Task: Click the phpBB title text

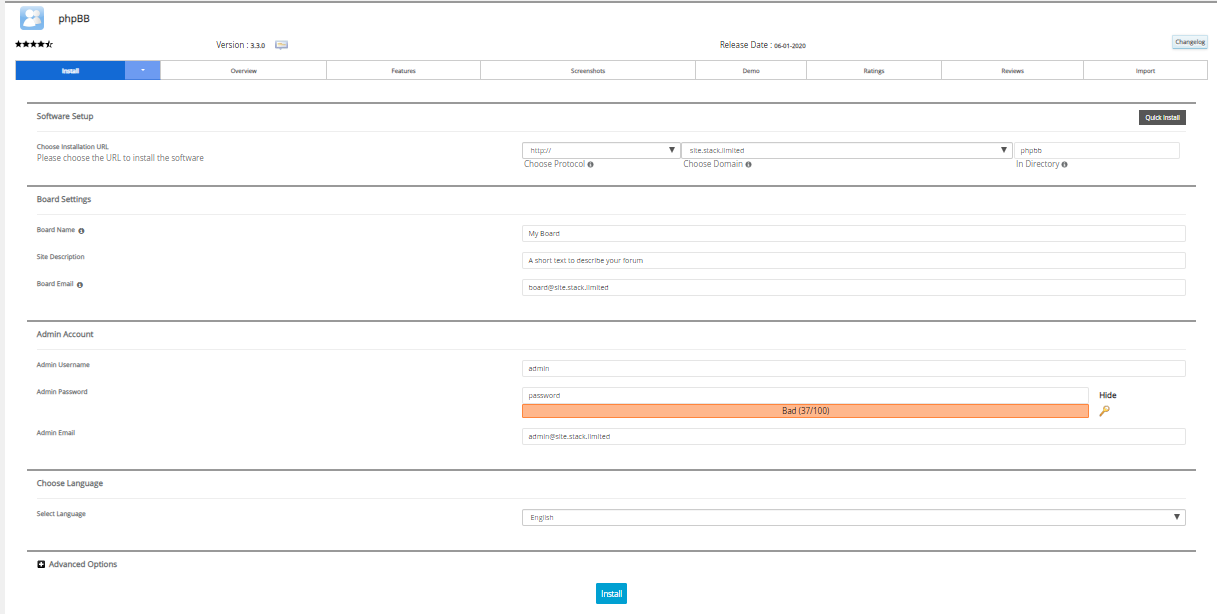Action: point(75,18)
